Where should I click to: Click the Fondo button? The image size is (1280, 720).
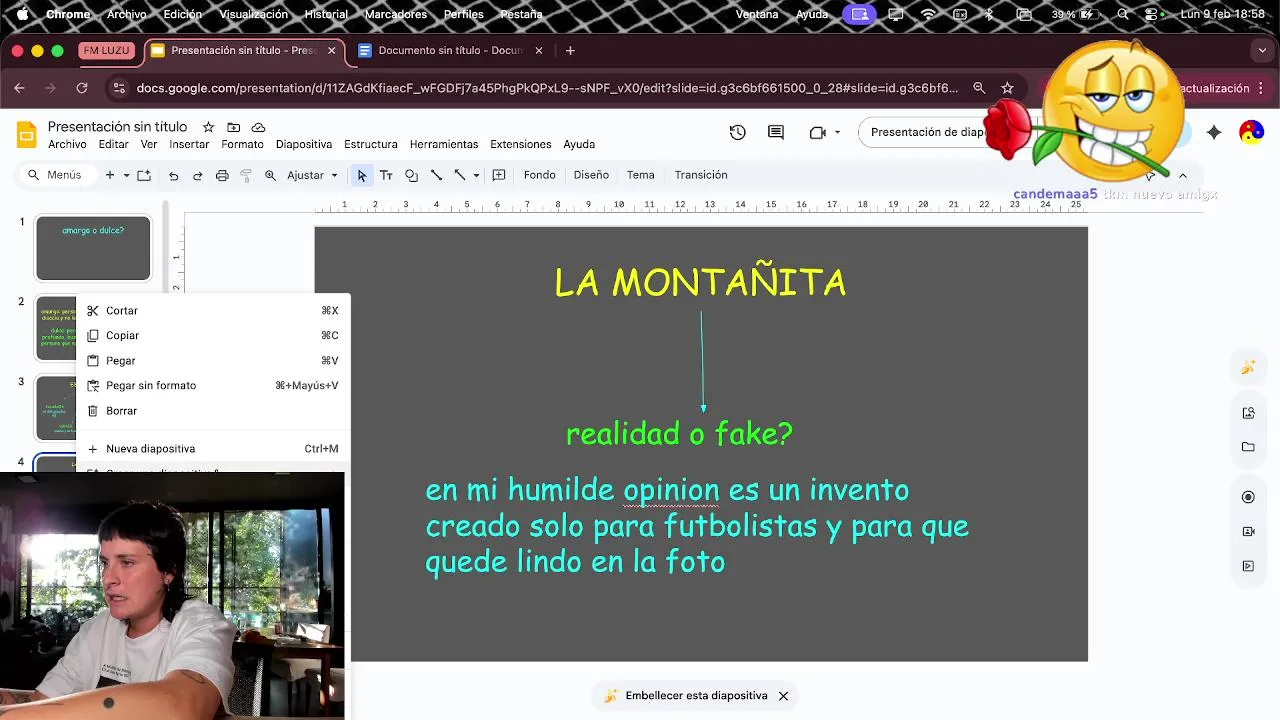539,175
